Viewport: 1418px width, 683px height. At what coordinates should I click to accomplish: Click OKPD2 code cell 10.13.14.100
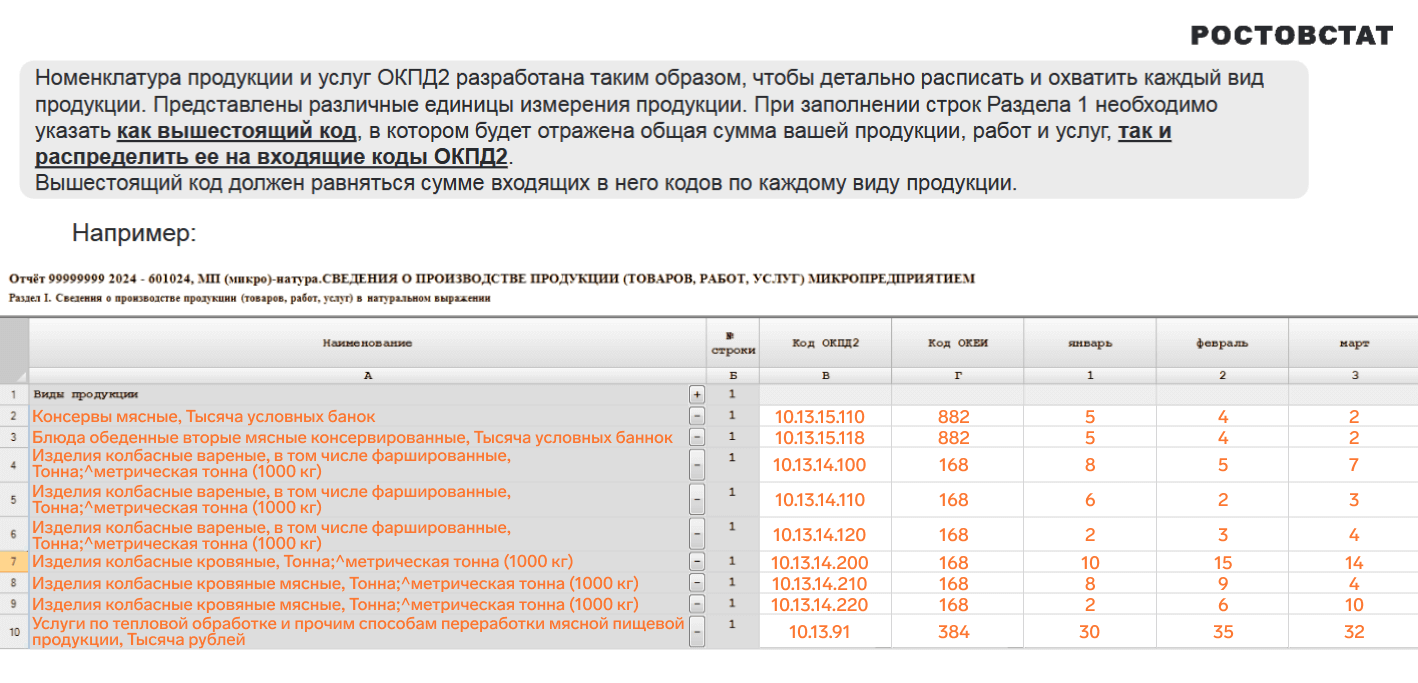coord(826,464)
